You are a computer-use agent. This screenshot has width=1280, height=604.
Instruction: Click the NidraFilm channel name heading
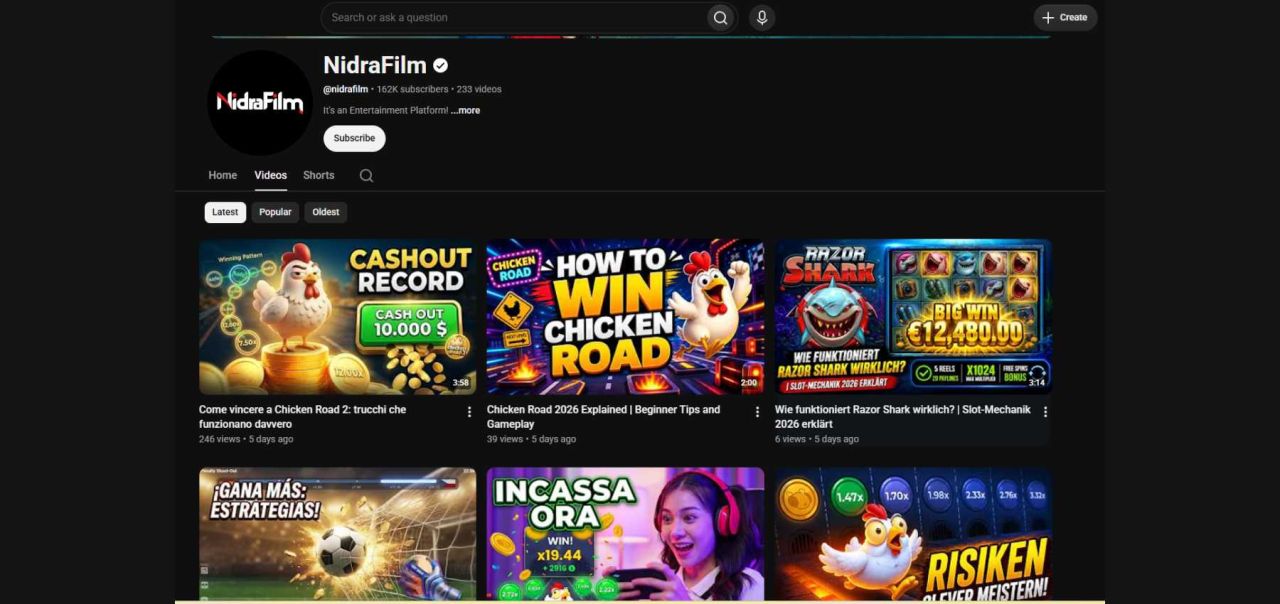[x=375, y=65]
